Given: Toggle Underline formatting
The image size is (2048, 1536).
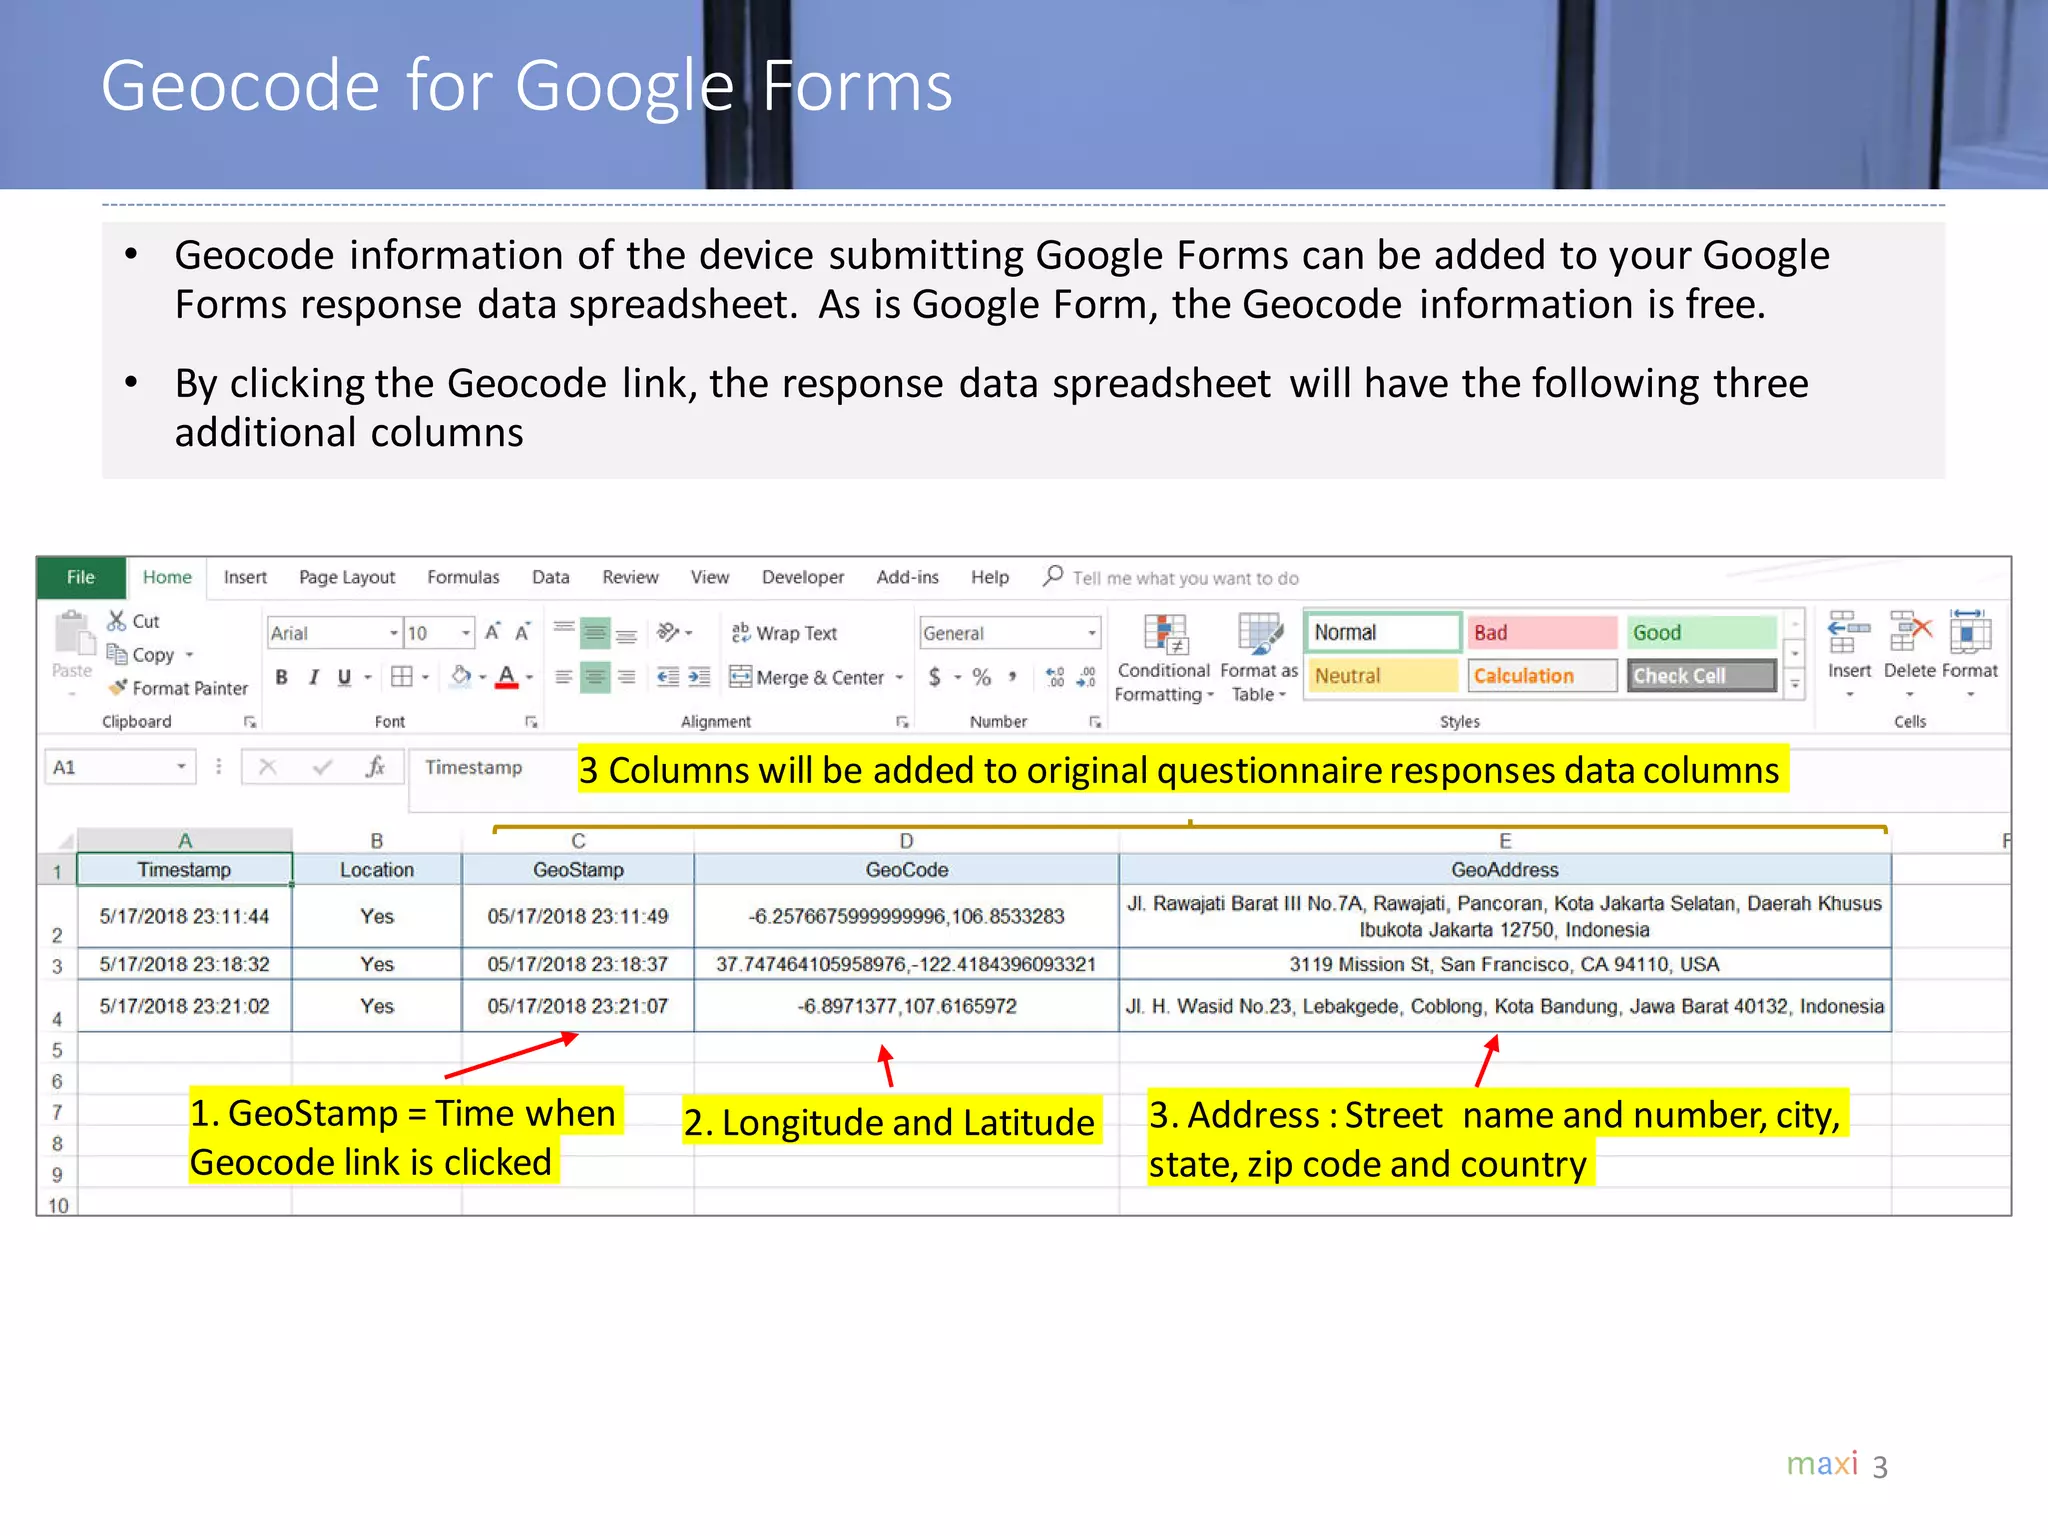Looking at the screenshot, I should (344, 677).
